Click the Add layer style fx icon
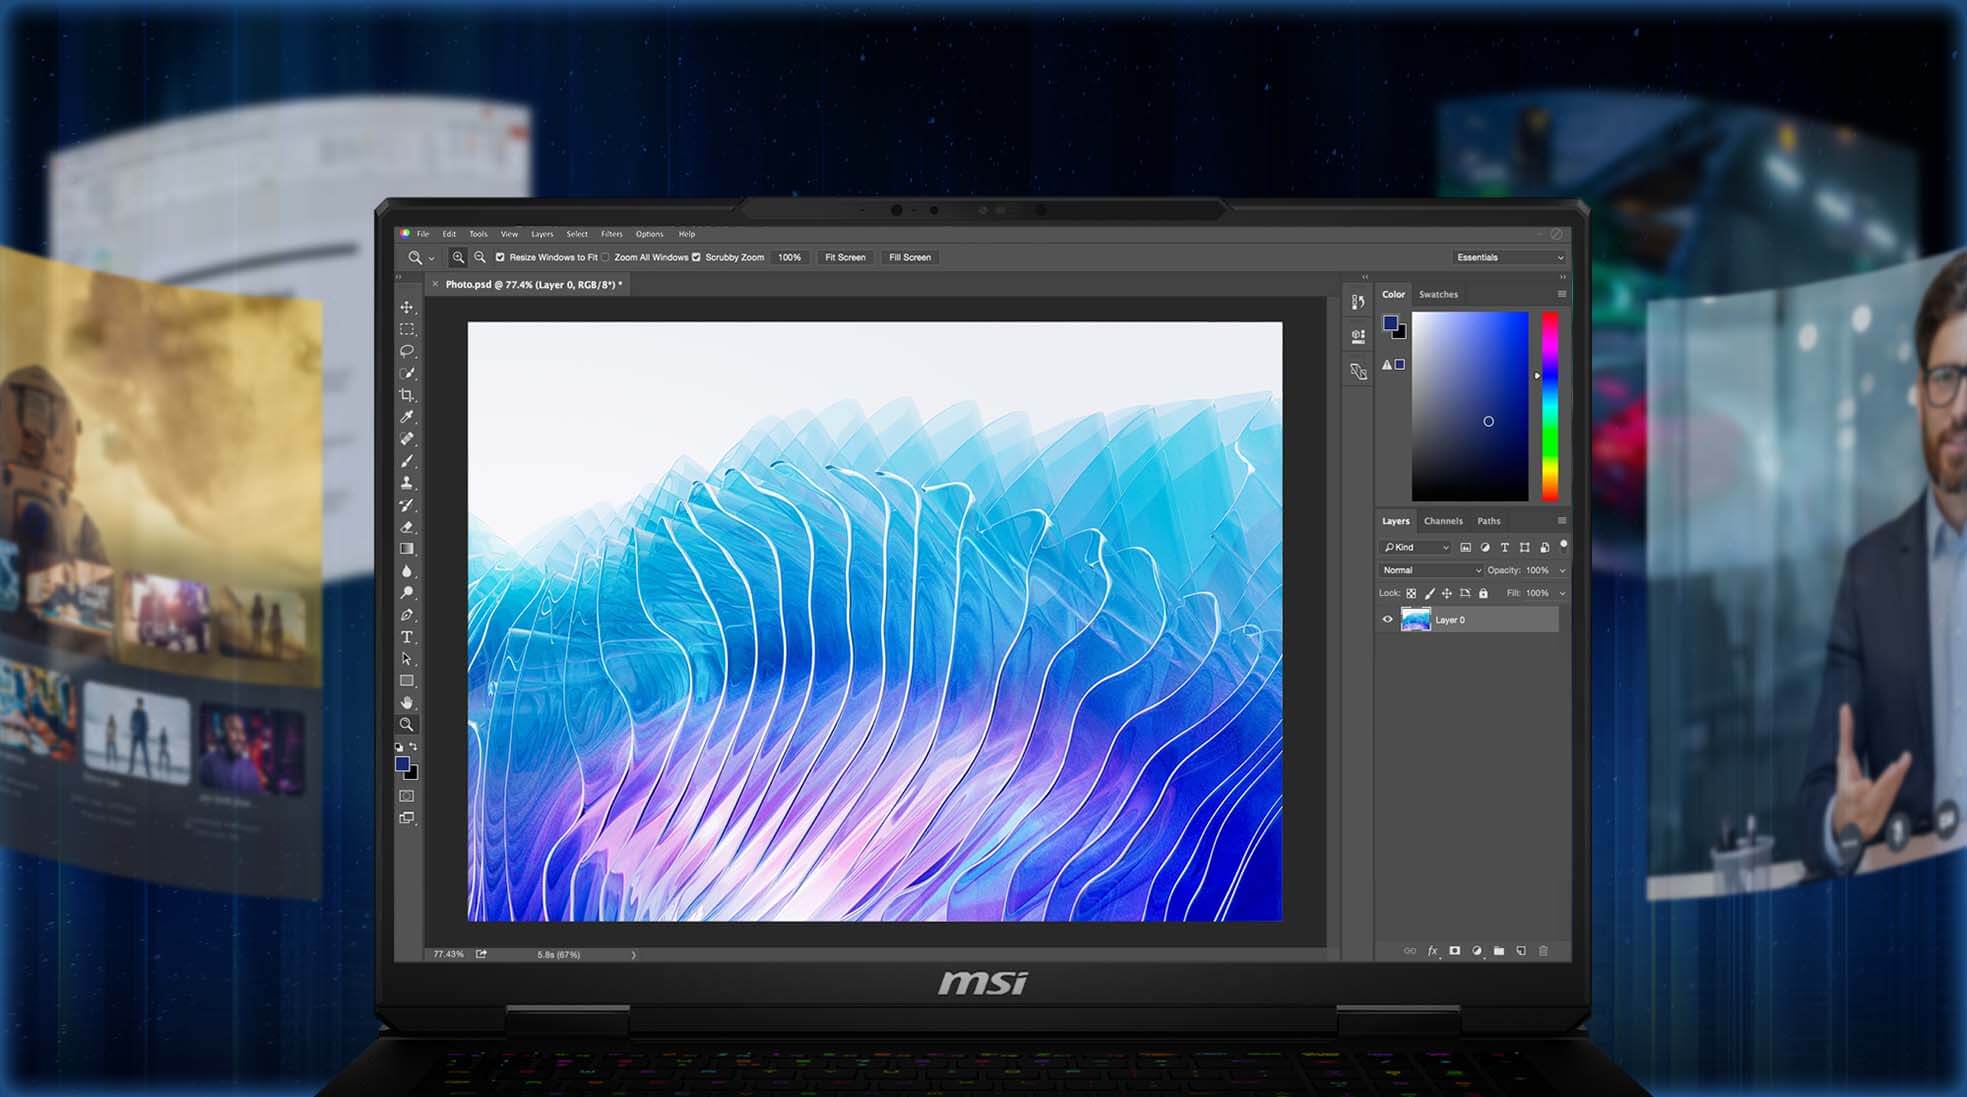This screenshot has width=1967, height=1097. (x=1432, y=951)
